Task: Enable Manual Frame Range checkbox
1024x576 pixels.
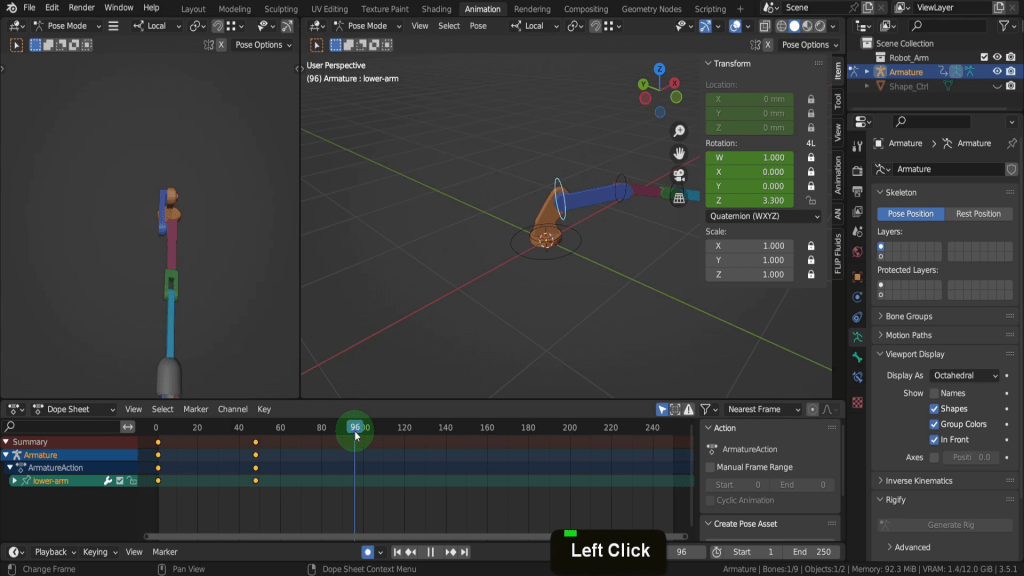Action: click(710, 467)
